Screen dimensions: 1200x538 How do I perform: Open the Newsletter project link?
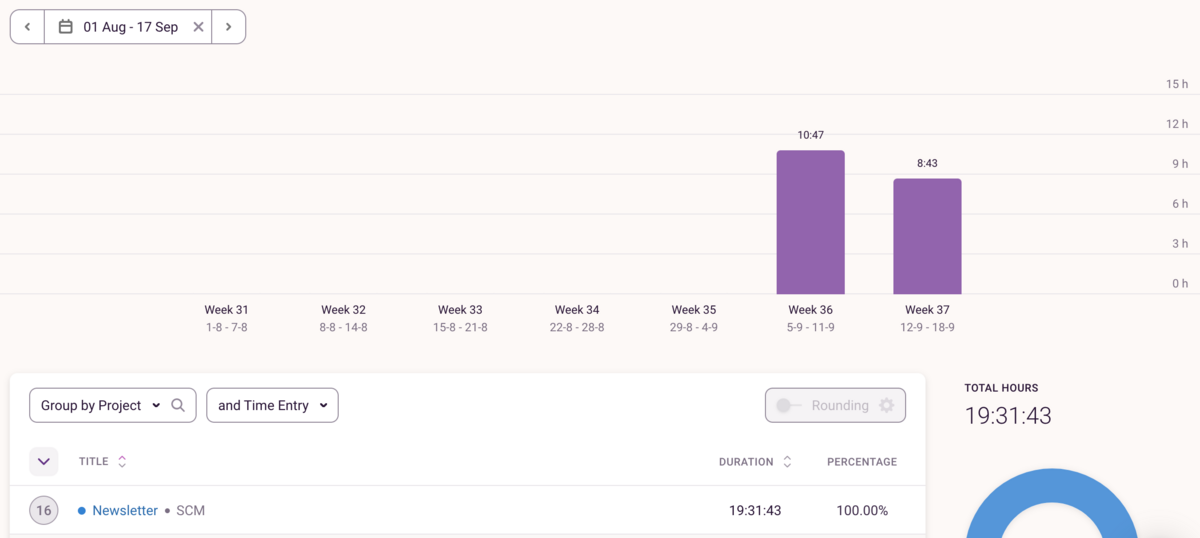point(125,510)
